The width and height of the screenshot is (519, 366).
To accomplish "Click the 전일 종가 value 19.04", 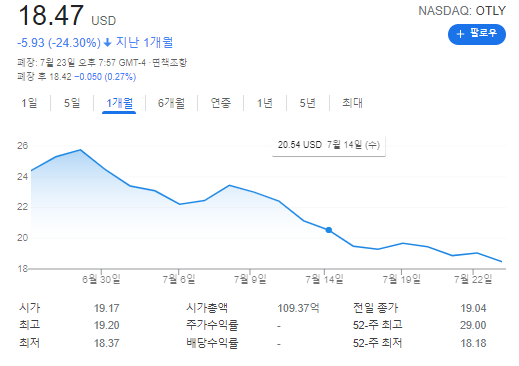I will [473, 308].
